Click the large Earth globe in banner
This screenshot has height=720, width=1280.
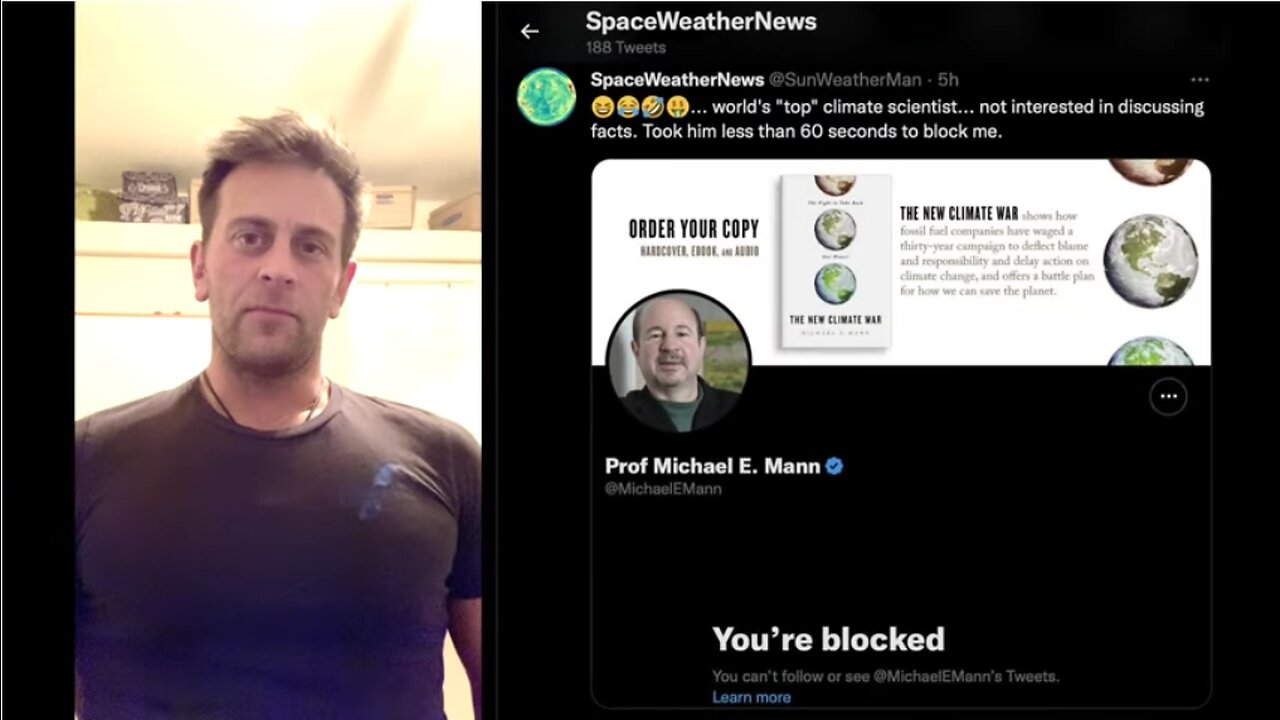pyautogui.click(x=1150, y=261)
